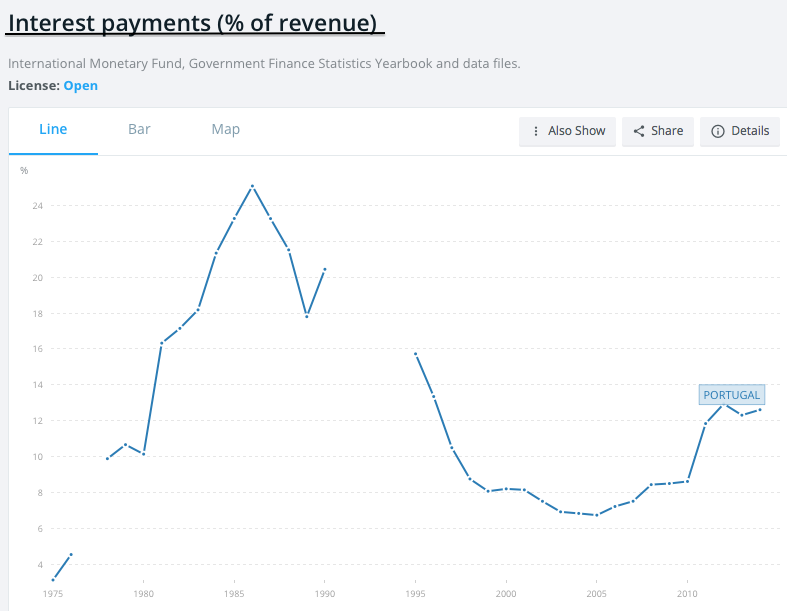Click the x-axis label 2010

(687, 594)
